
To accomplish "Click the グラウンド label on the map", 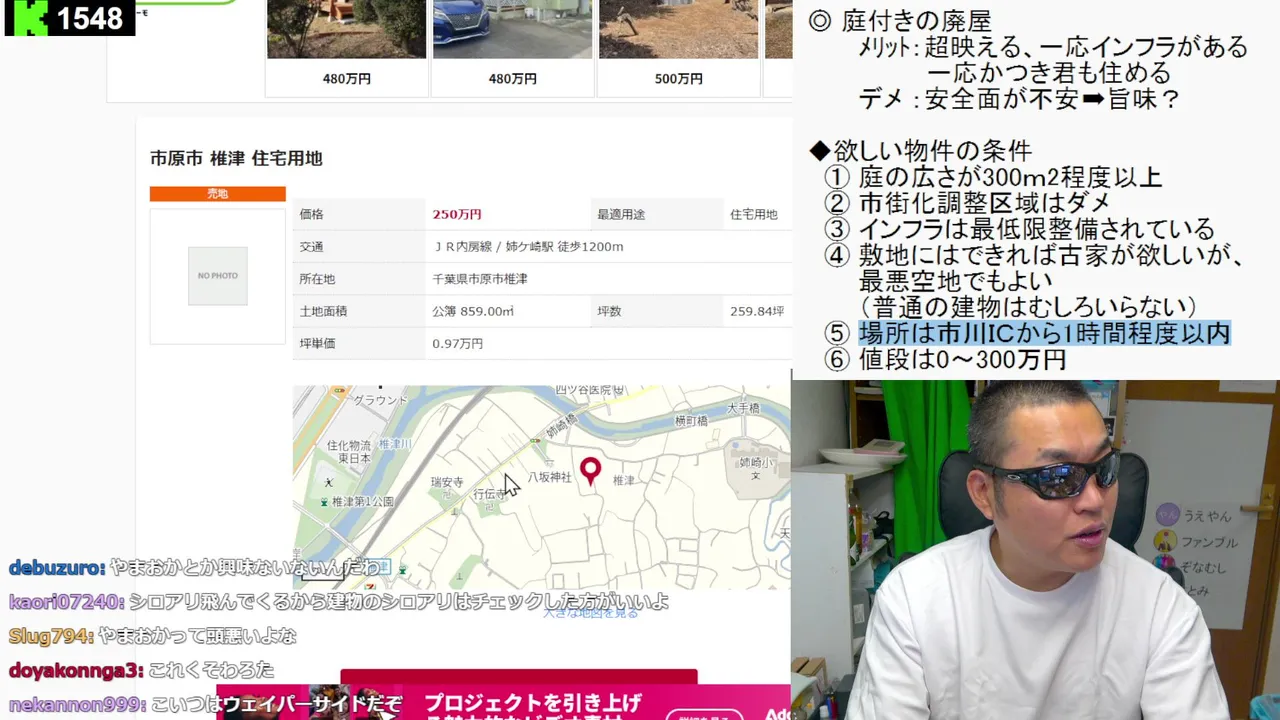I will point(380,400).
